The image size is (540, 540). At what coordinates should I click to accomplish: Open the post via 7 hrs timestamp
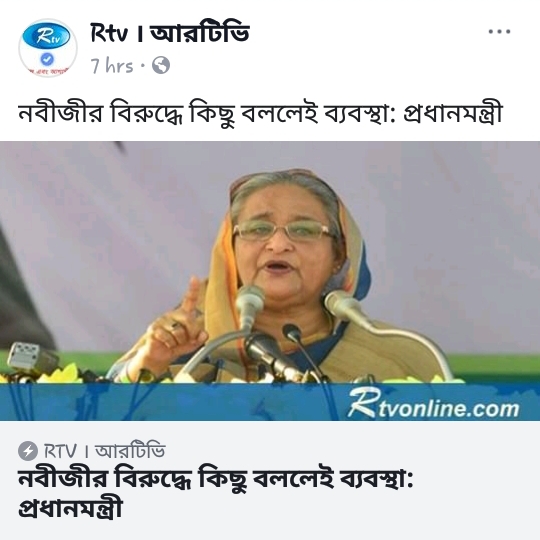click(x=112, y=65)
